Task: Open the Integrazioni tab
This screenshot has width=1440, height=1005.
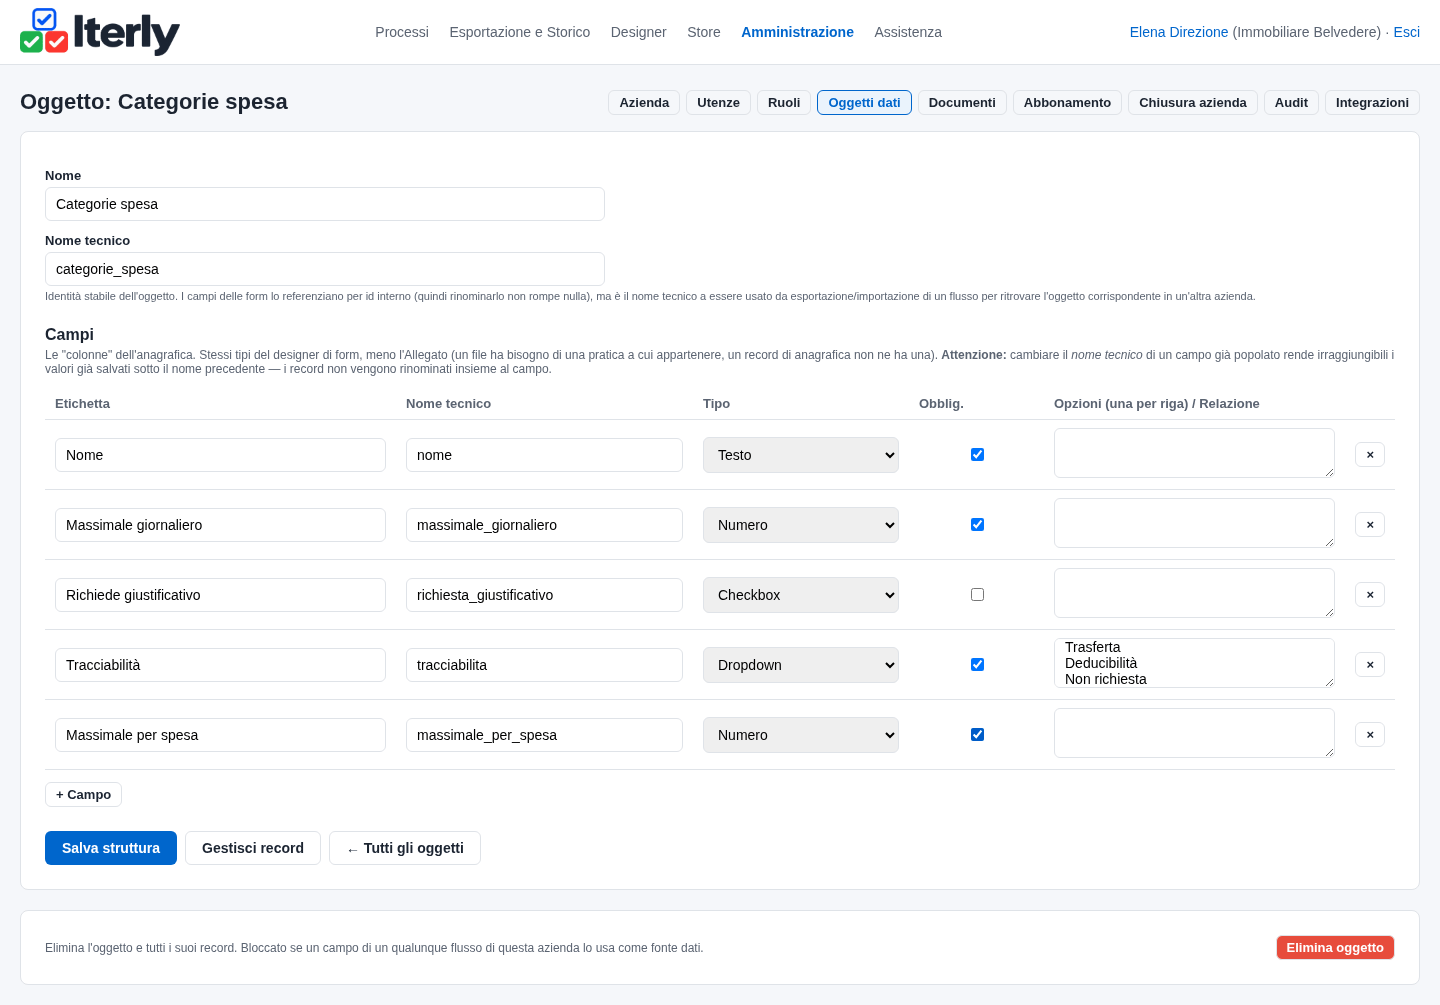Action: pyautogui.click(x=1372, y=103)
